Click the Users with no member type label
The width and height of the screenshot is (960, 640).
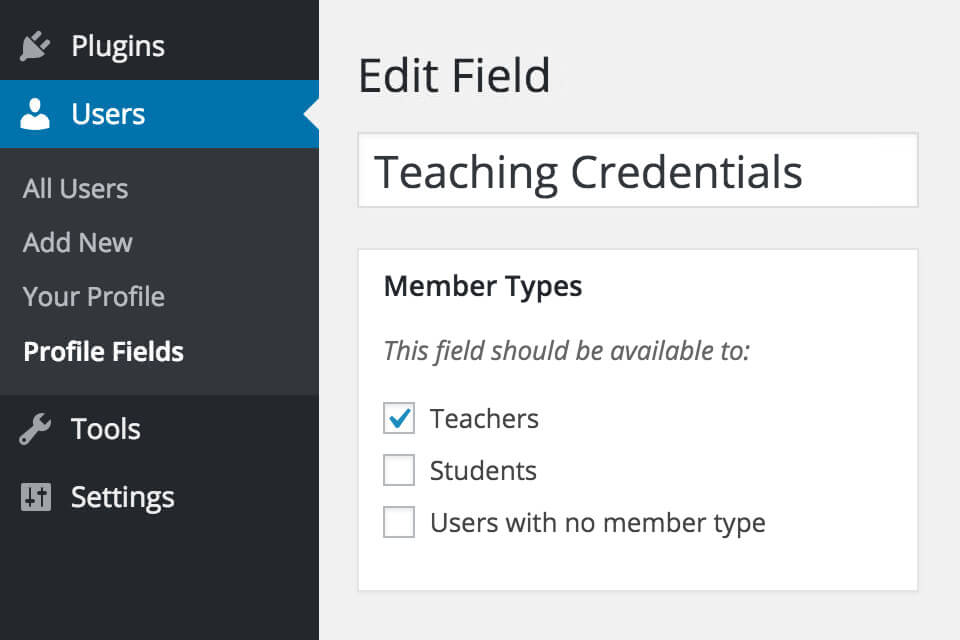tap(598, 523)
